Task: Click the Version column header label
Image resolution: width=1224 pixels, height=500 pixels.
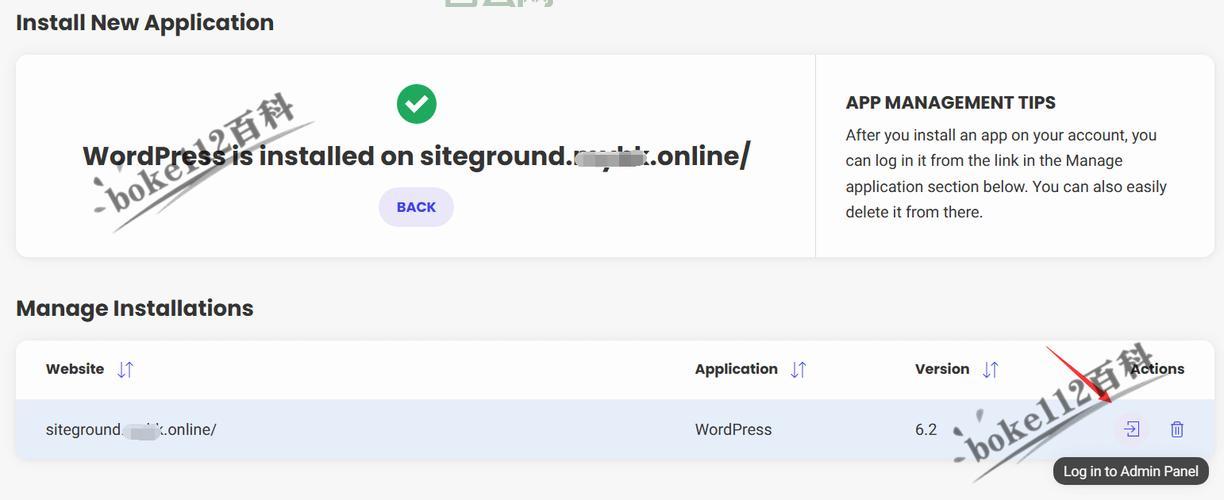Action: tap(942, 369)
